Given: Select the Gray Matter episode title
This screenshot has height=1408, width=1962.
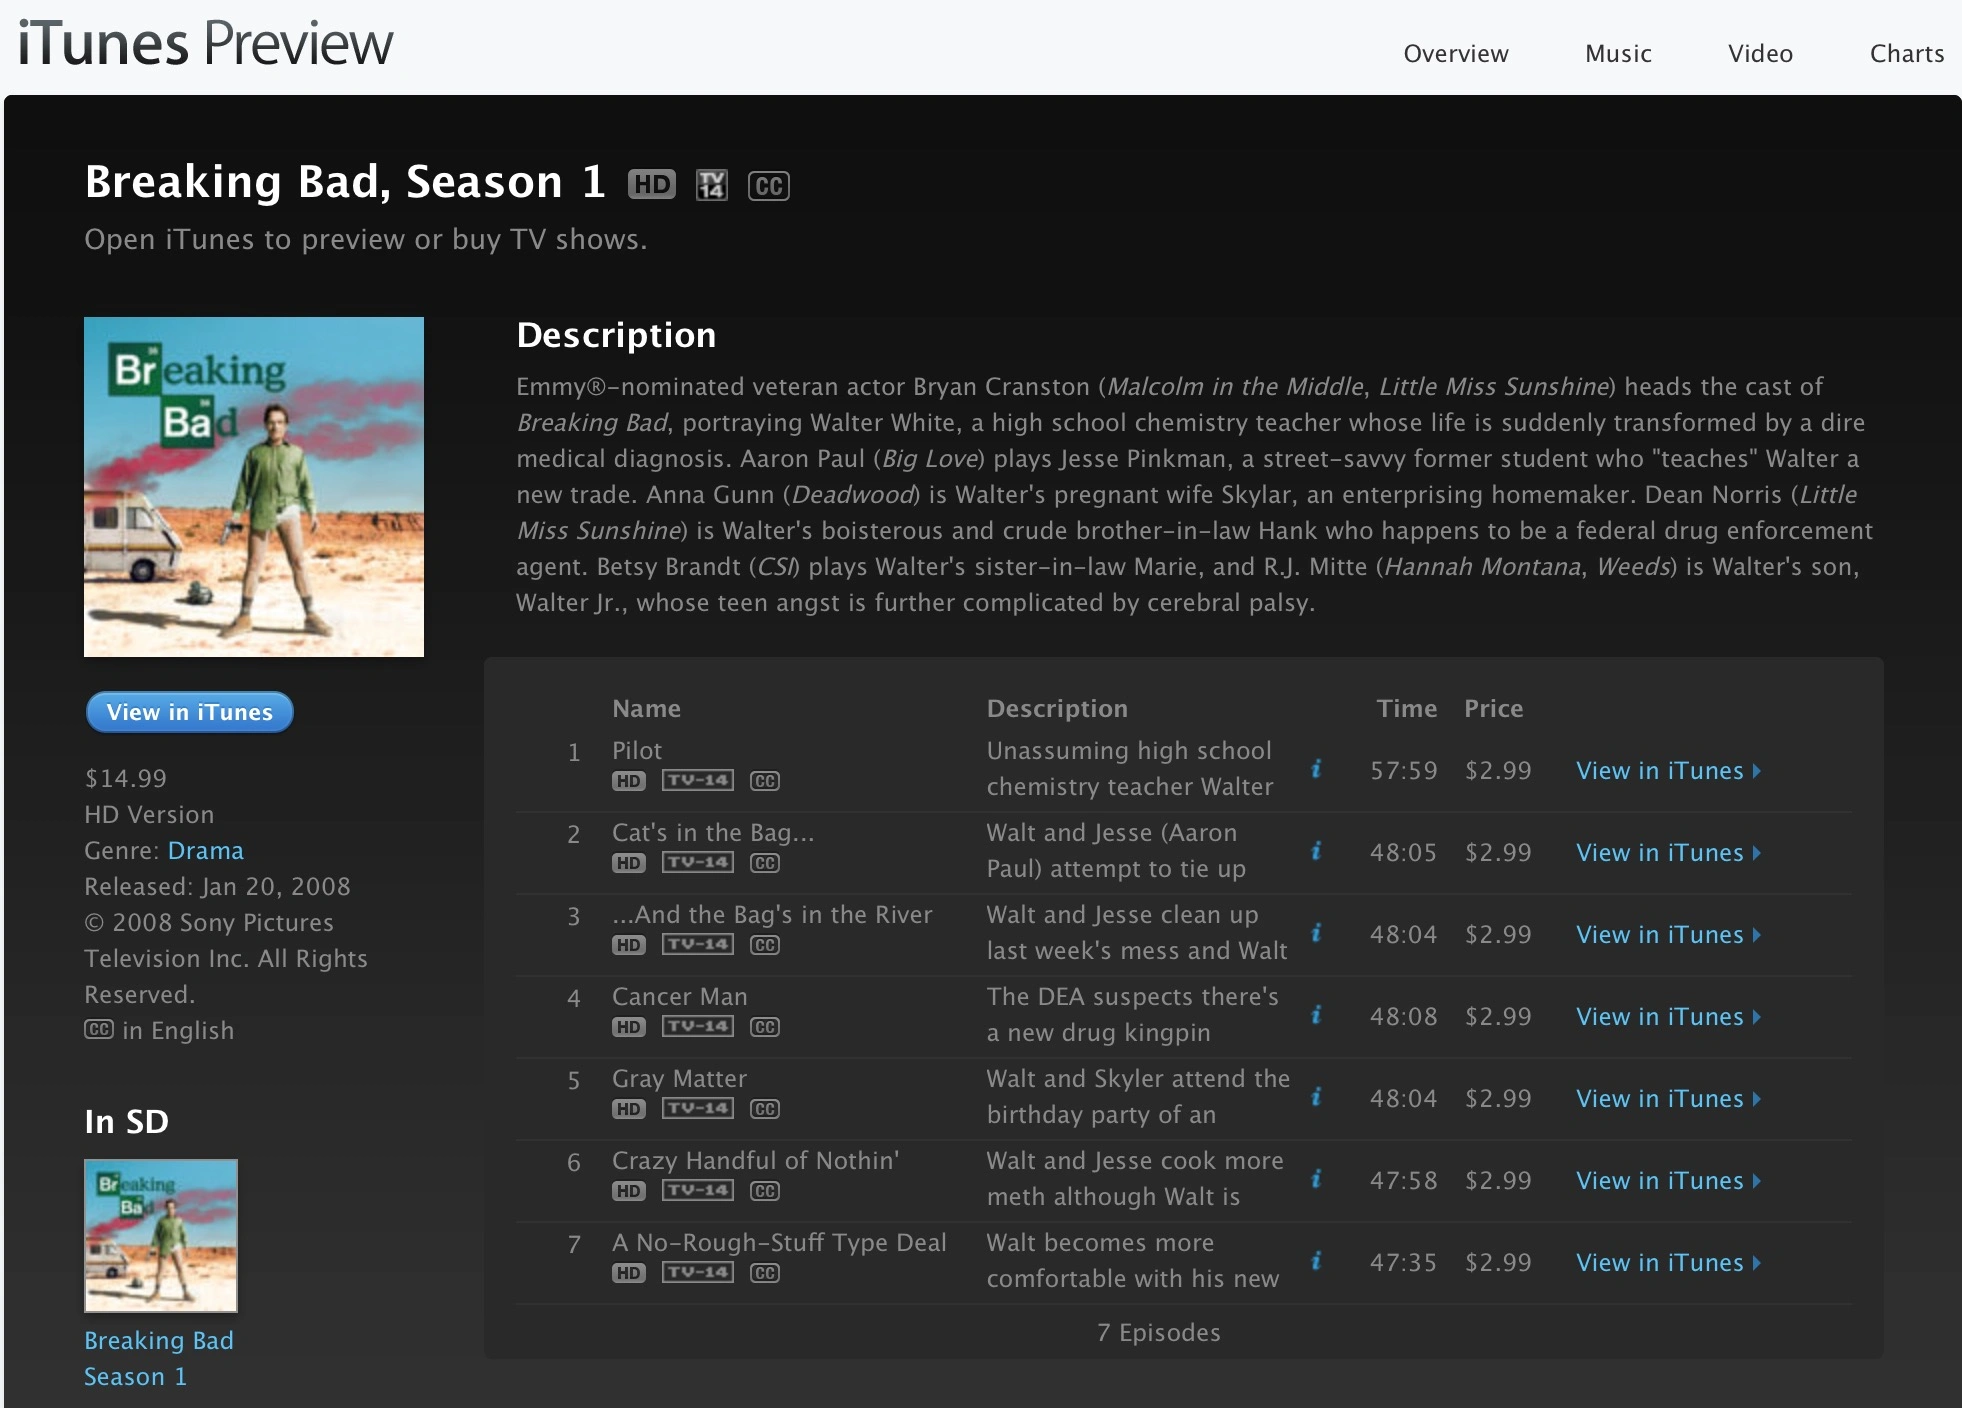Looking at the screenshot, I should coord(680,1079).
